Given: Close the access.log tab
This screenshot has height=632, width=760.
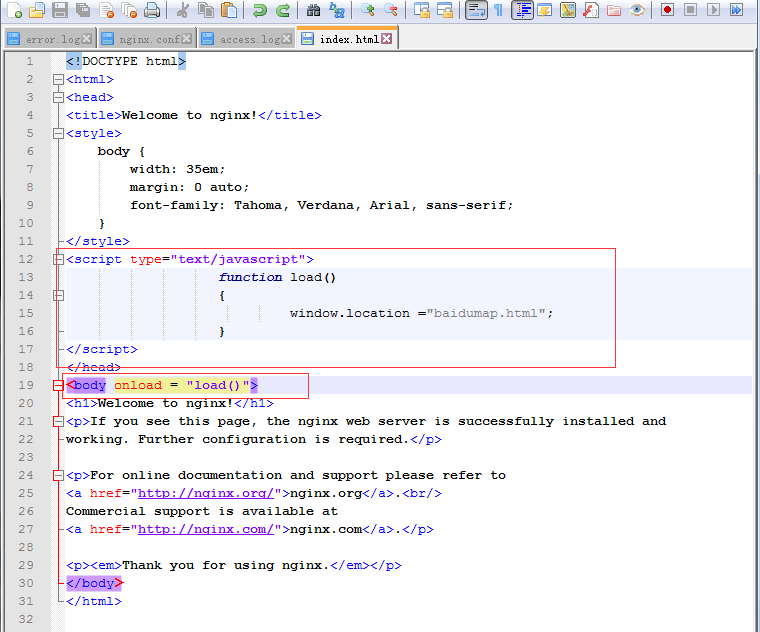Looking at the screenshot, I should [x=287, y=39].
